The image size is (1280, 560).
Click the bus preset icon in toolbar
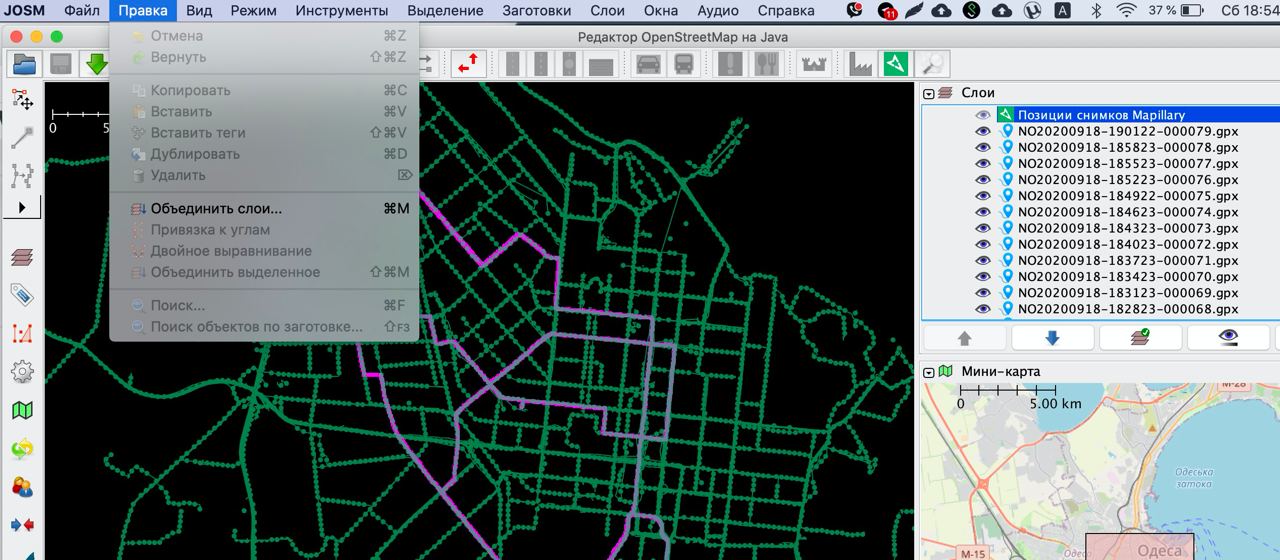[684, 64]
